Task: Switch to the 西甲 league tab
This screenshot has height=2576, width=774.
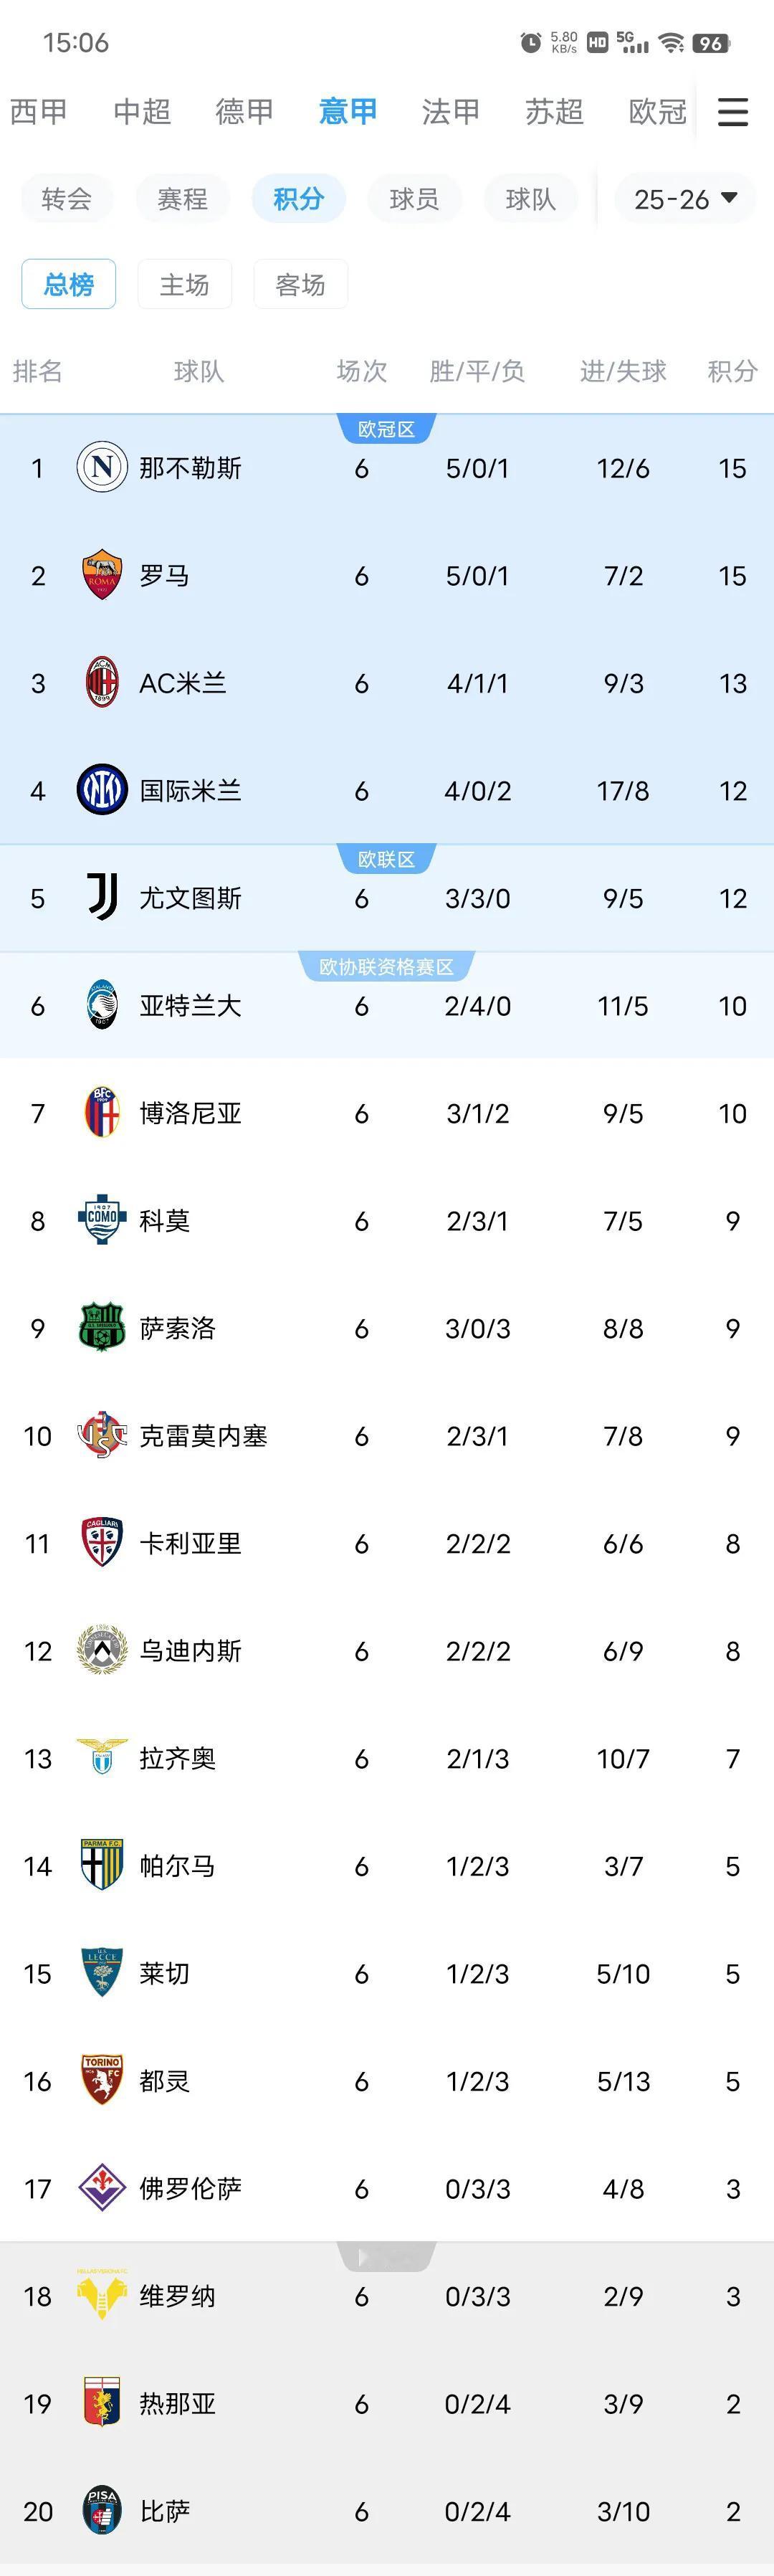Action: [38, 112]
